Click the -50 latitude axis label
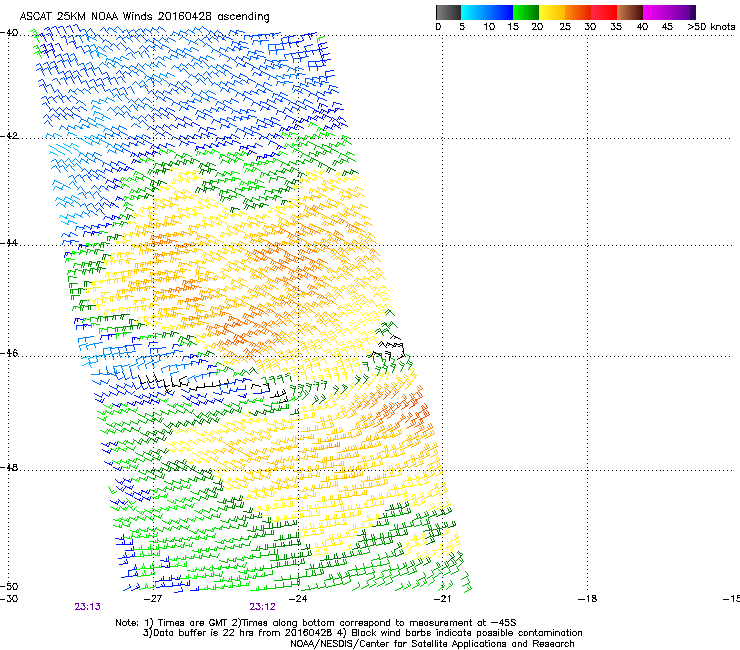This screenshot has height=650, width=740. 9,586
